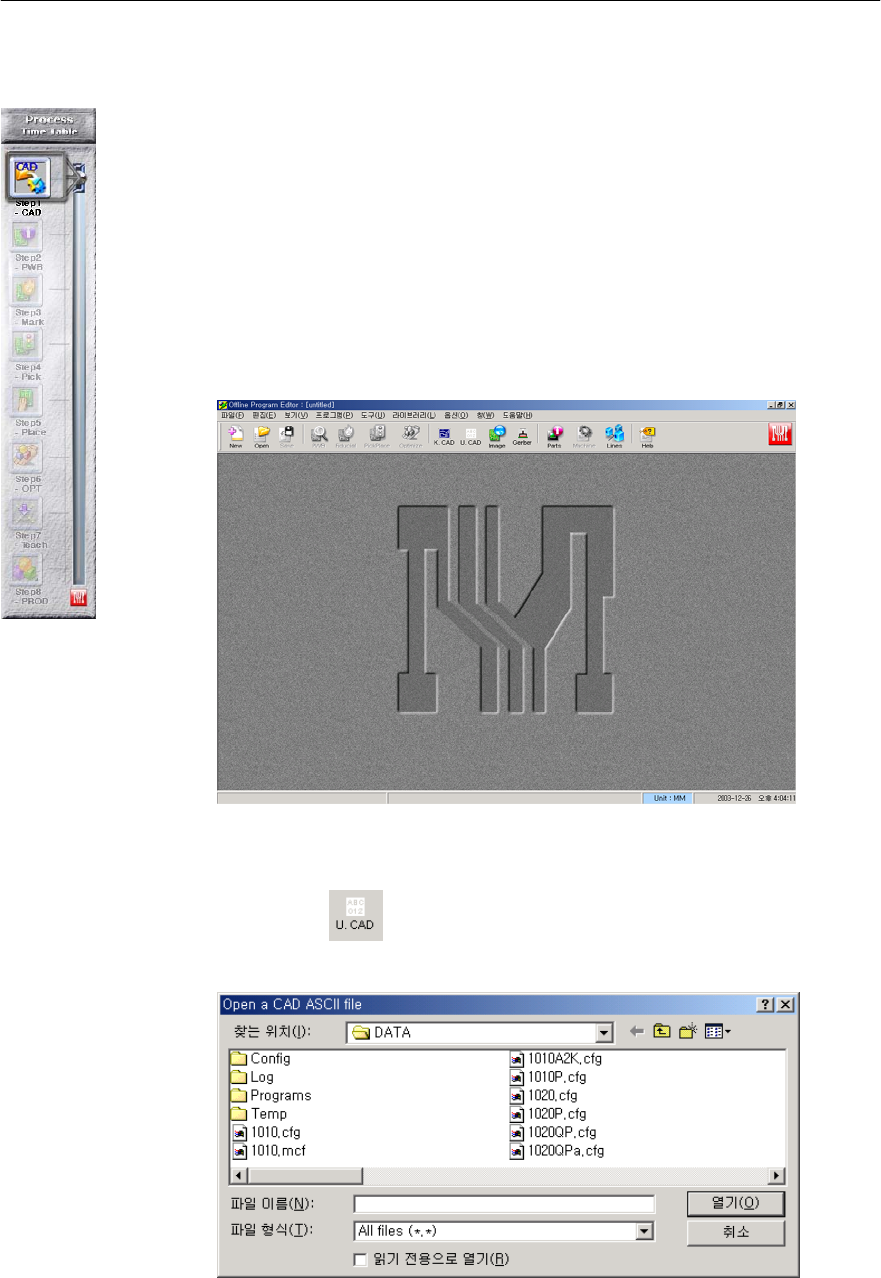Screen dimensions: 881x1278
Task: Click the 취소 cancel button
Action: click(x=736, y=1234)
